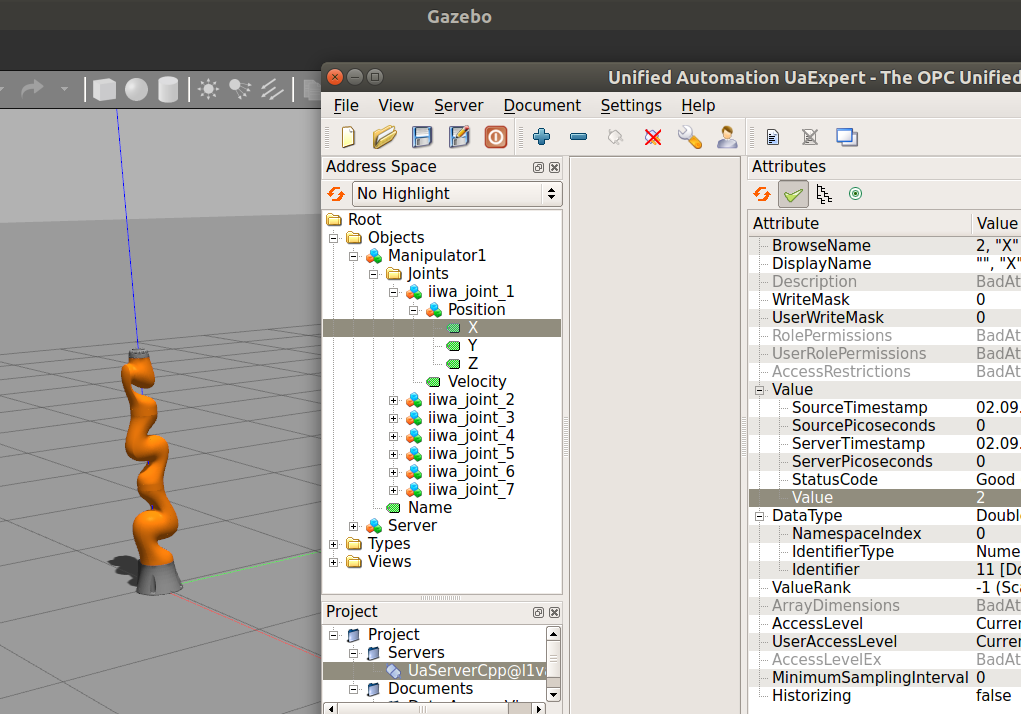Save project with the floppy disk icon
This screenshot has height=714, width=1021.
click(x=422, y=137)
